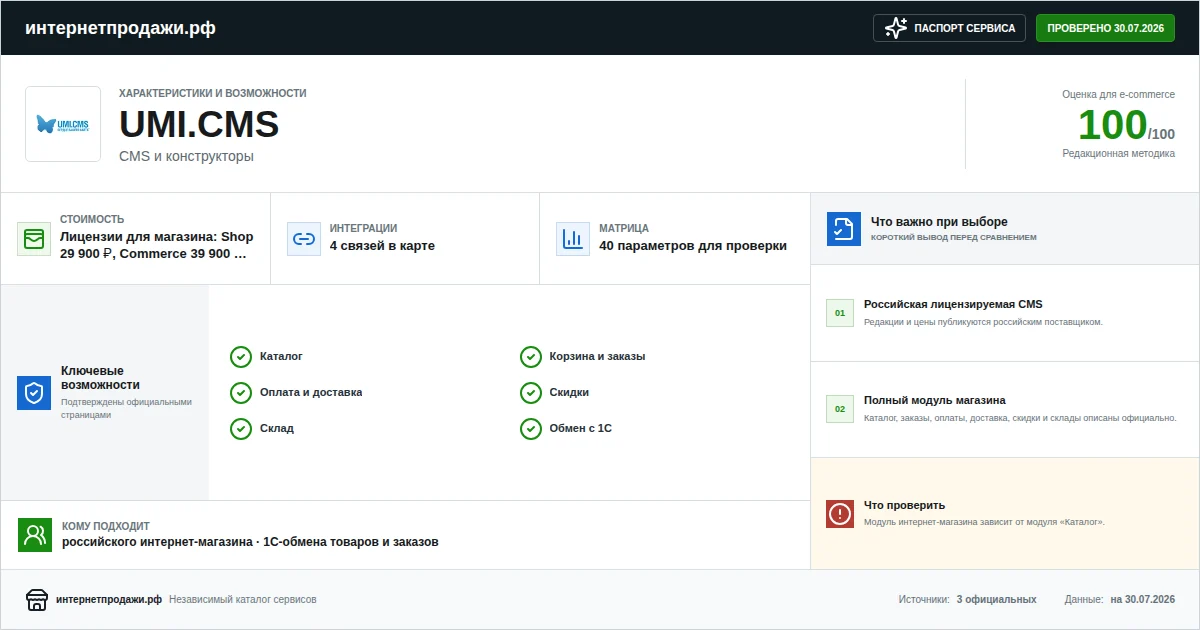Click the check circle icon next to Корзина и заказы
1200x630 pixels.
531,357
